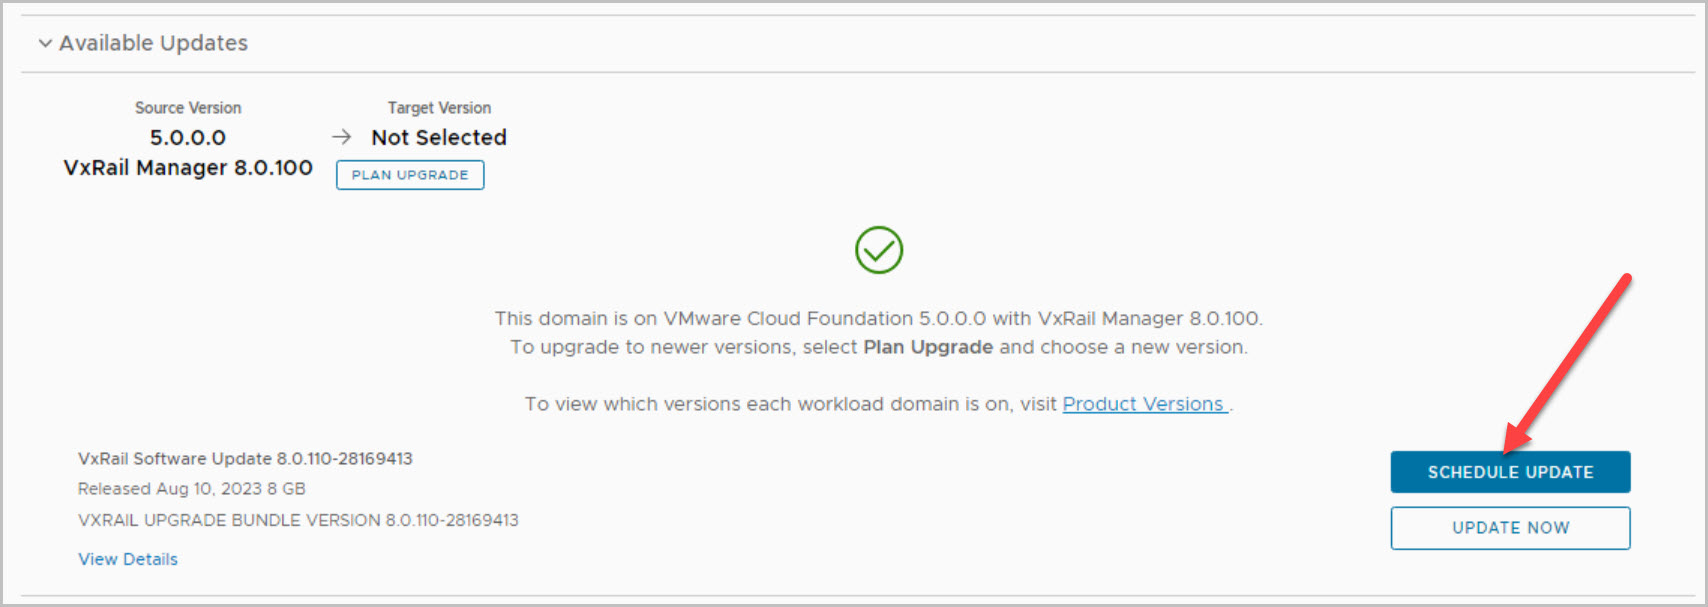Click the Plan Upgrade button
Viewport: 1708px width, 607px height.
[x=410, y=175]
